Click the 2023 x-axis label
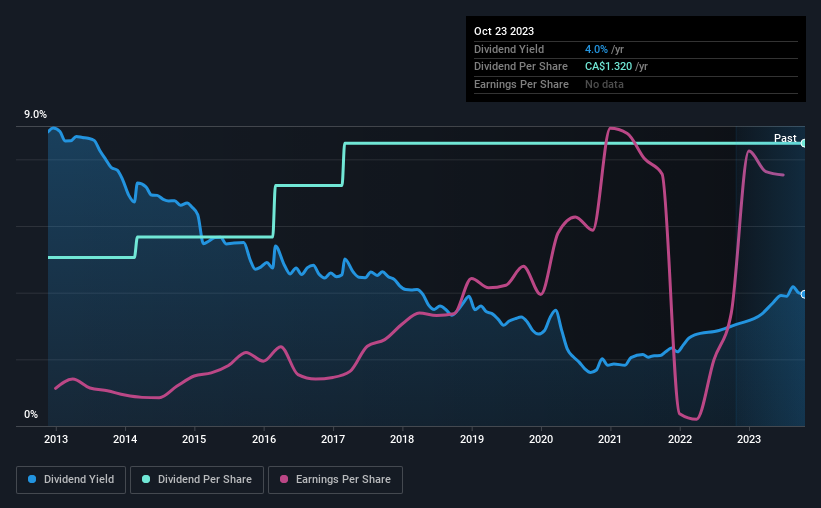The width and height of the screenshot is (821, 508). coord(749,439)
